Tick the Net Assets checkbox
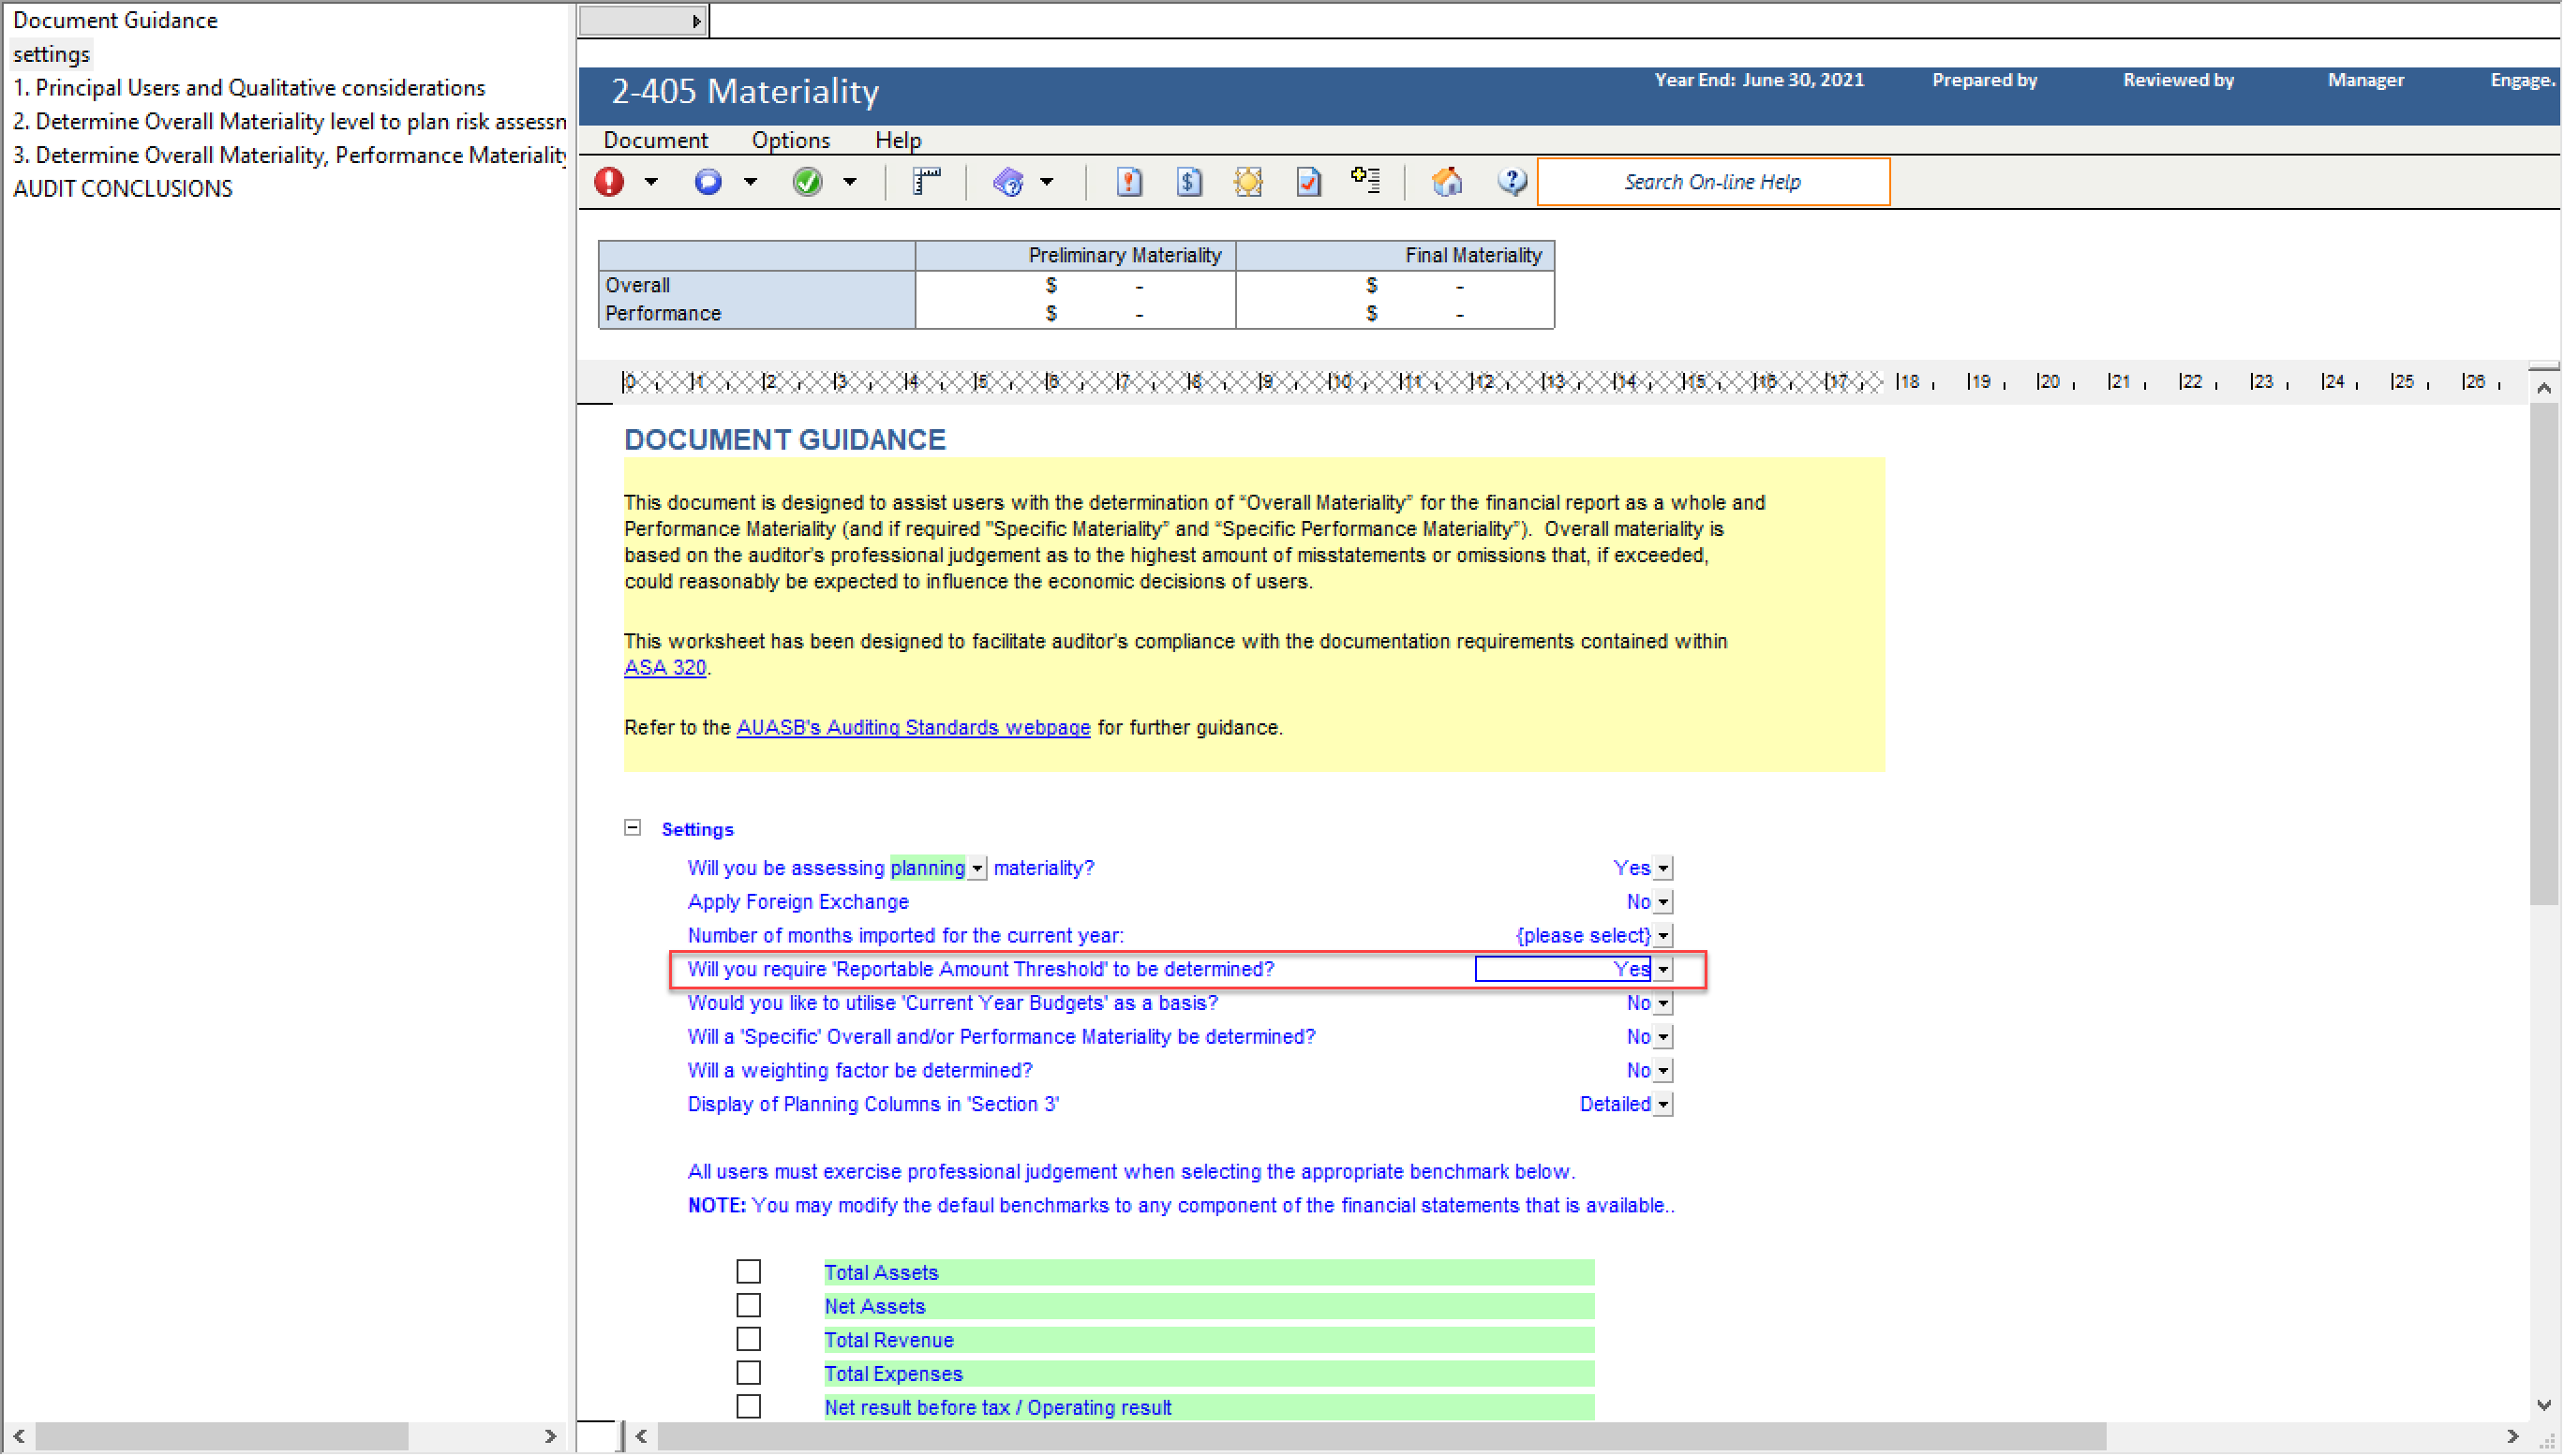The image size is (2564, 1456). coord(748,1306)
